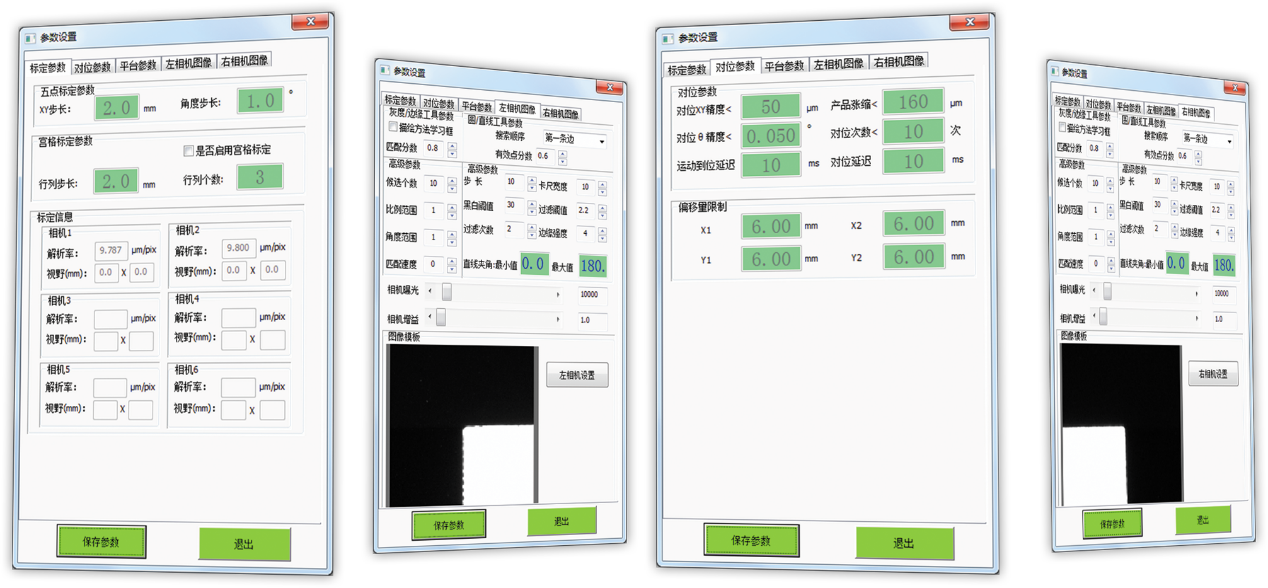1268x588 pixels.
Task: Click 相机1 解析率 field showing 9.787
Action: 112,251
